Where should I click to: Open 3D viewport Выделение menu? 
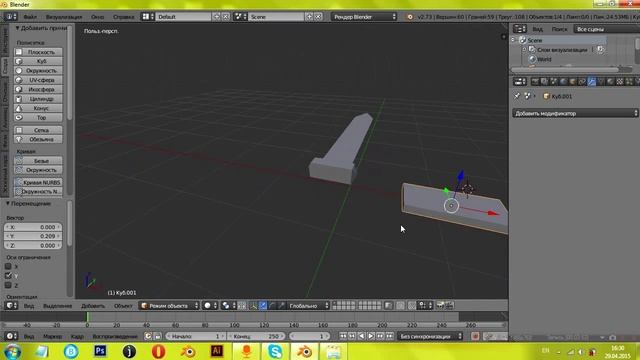point(57,306)
